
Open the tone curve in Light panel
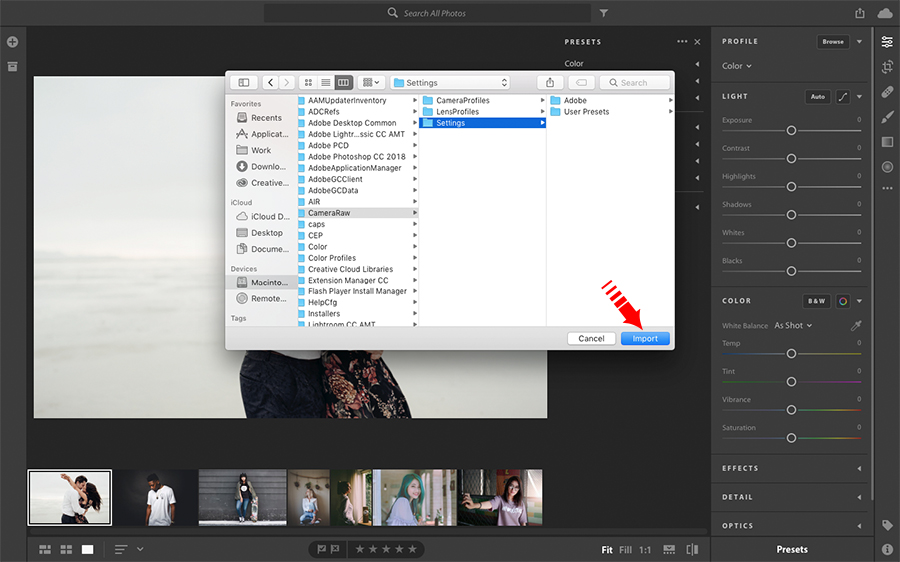pyautogui.click(x=843, y=97)
